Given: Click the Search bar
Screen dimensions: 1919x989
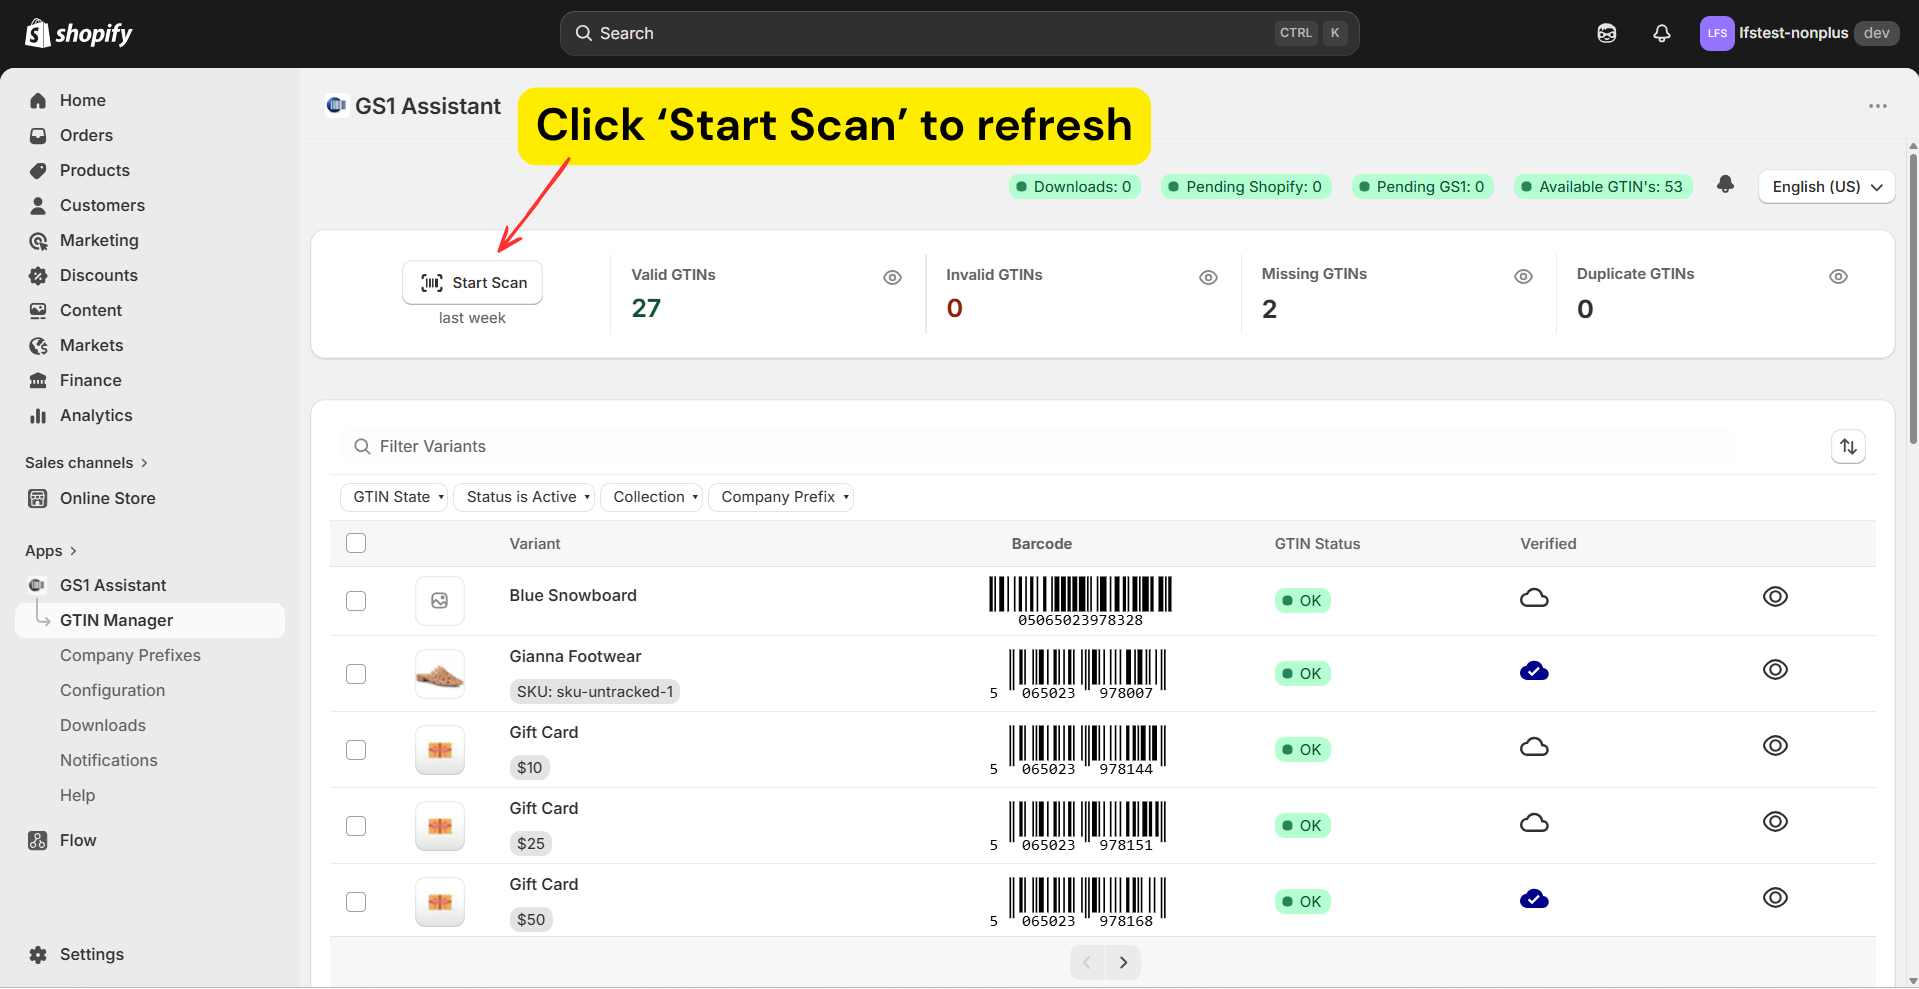Looking at the screenshot, I should [x=959, y=33].
